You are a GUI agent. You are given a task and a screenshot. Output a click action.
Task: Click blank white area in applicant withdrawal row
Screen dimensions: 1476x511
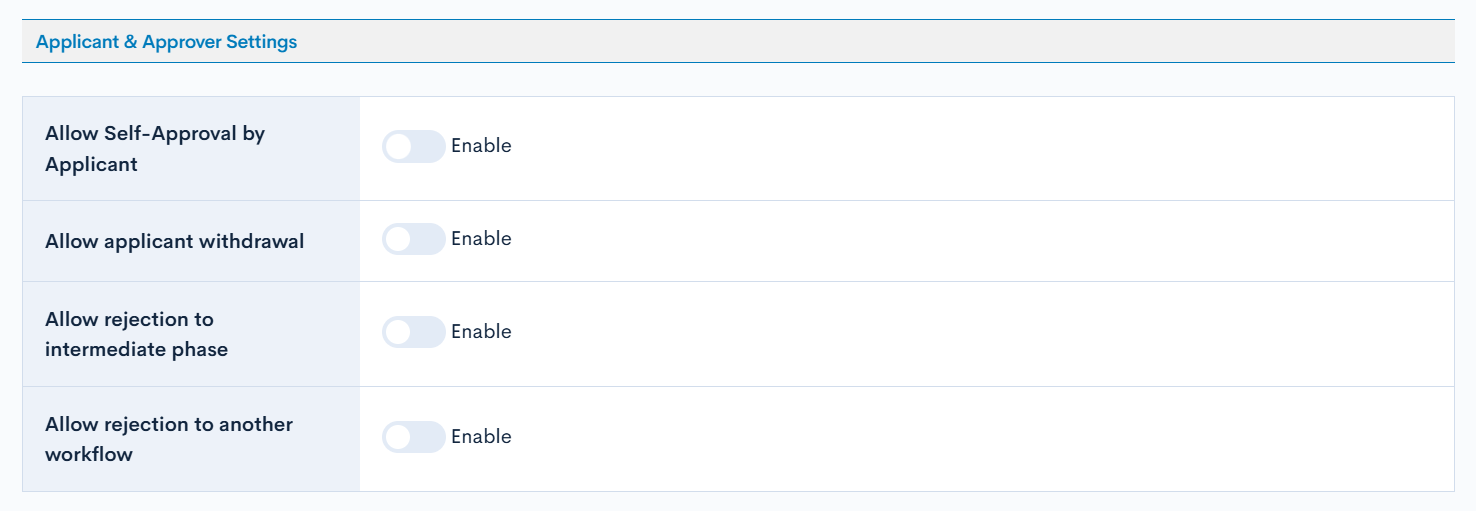(x=950, y=241)
